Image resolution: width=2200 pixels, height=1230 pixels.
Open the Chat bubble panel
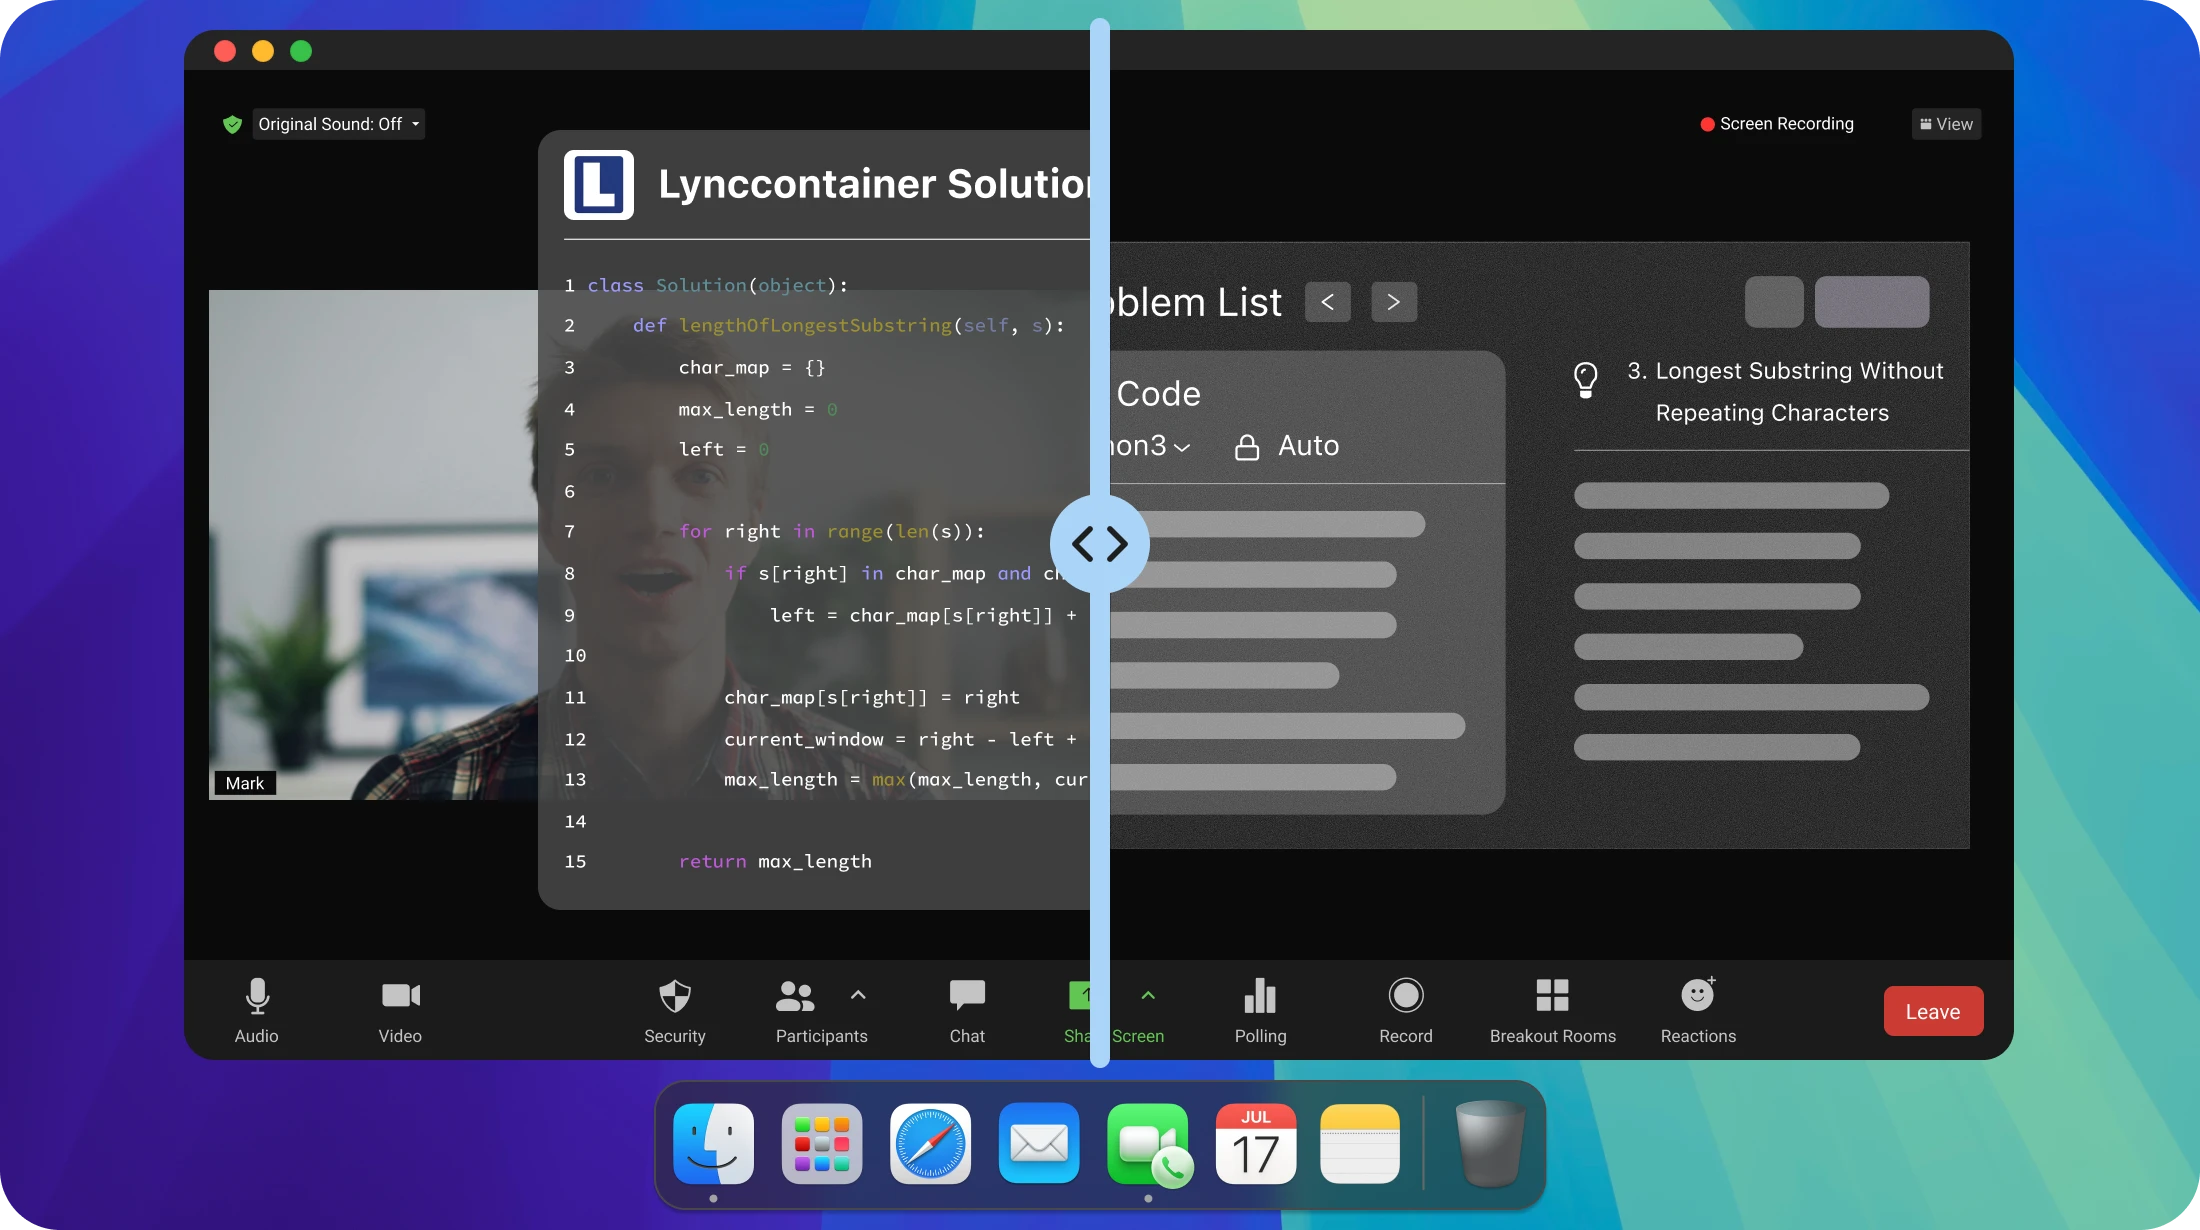[x=967, y=997]
